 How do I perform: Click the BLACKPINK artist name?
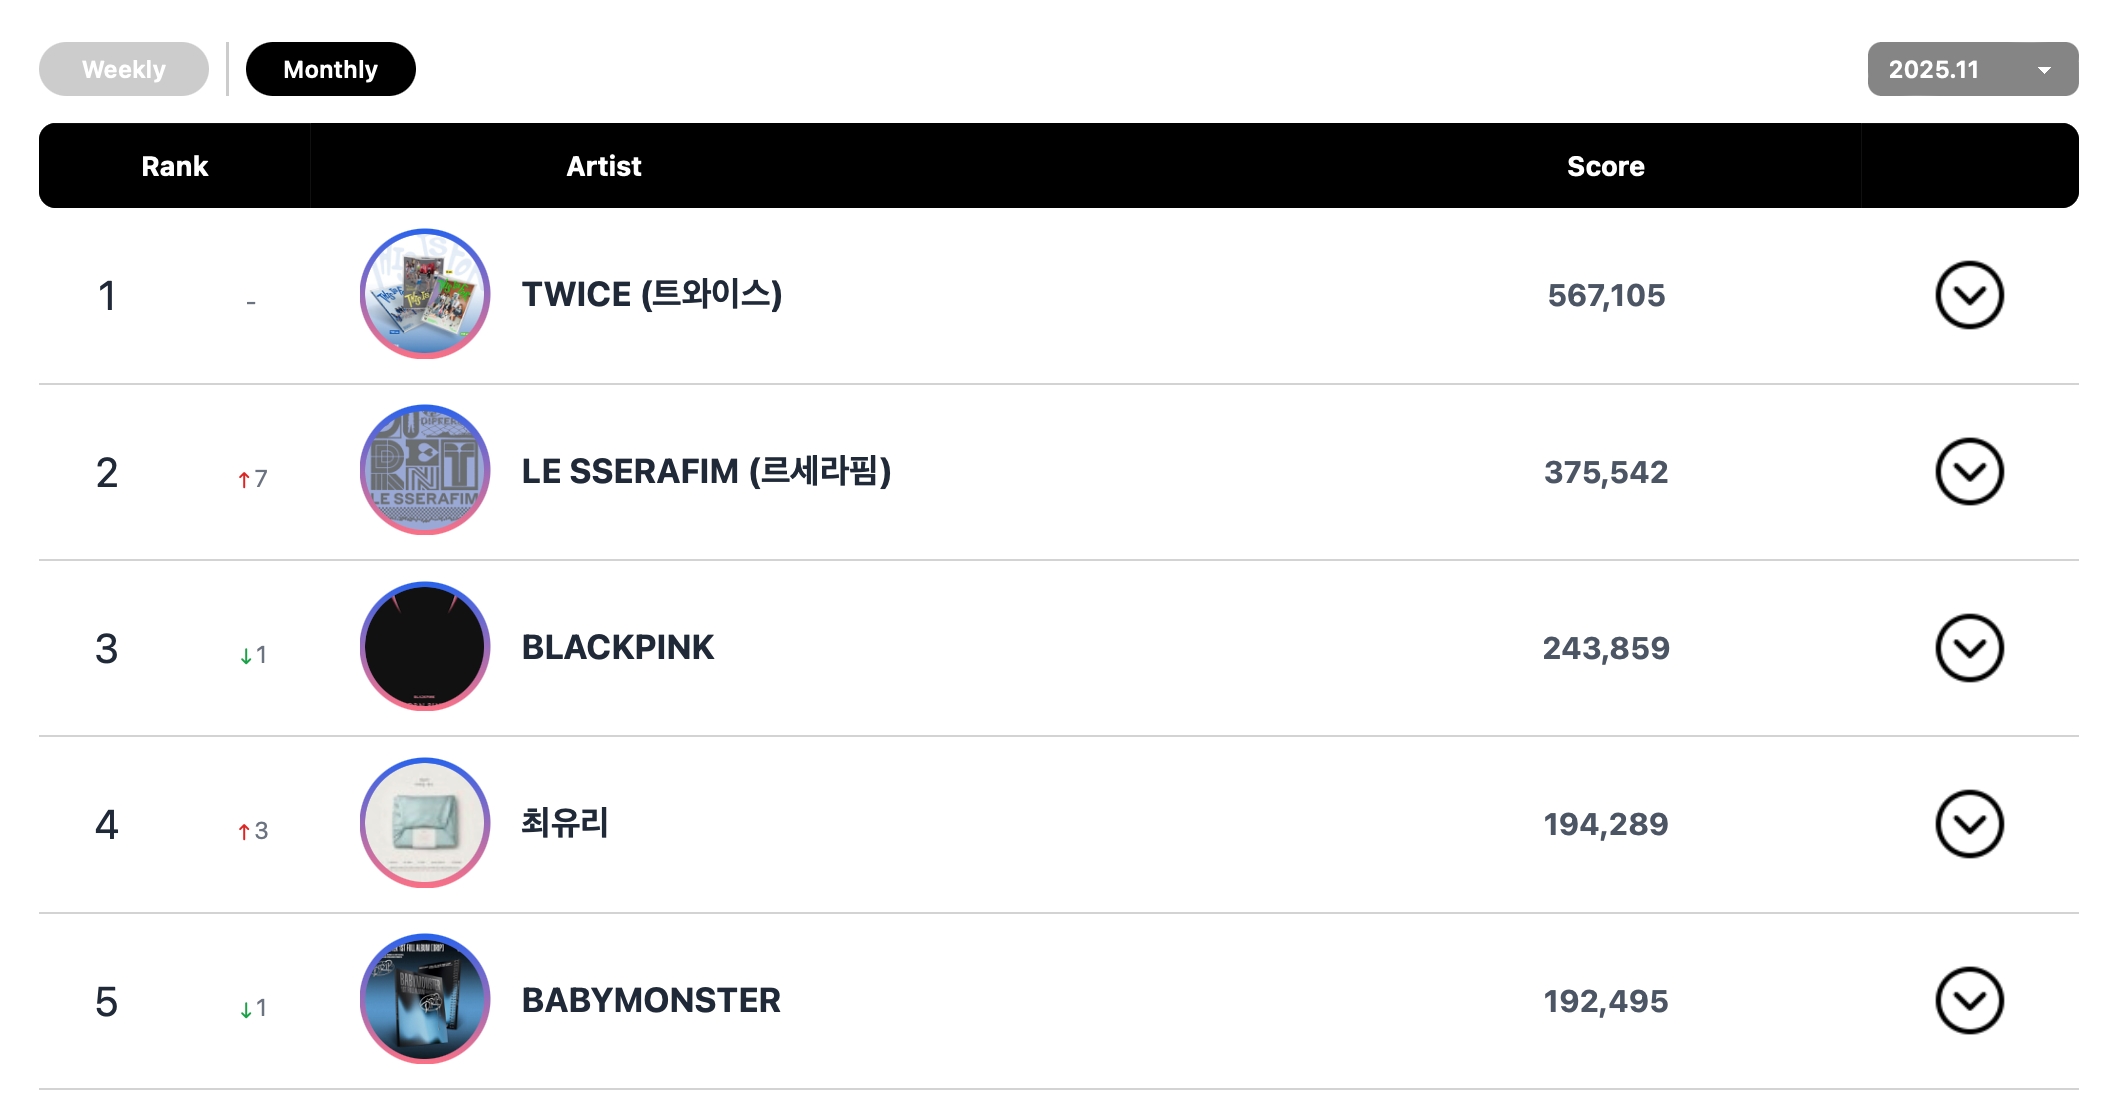(618, 647)
